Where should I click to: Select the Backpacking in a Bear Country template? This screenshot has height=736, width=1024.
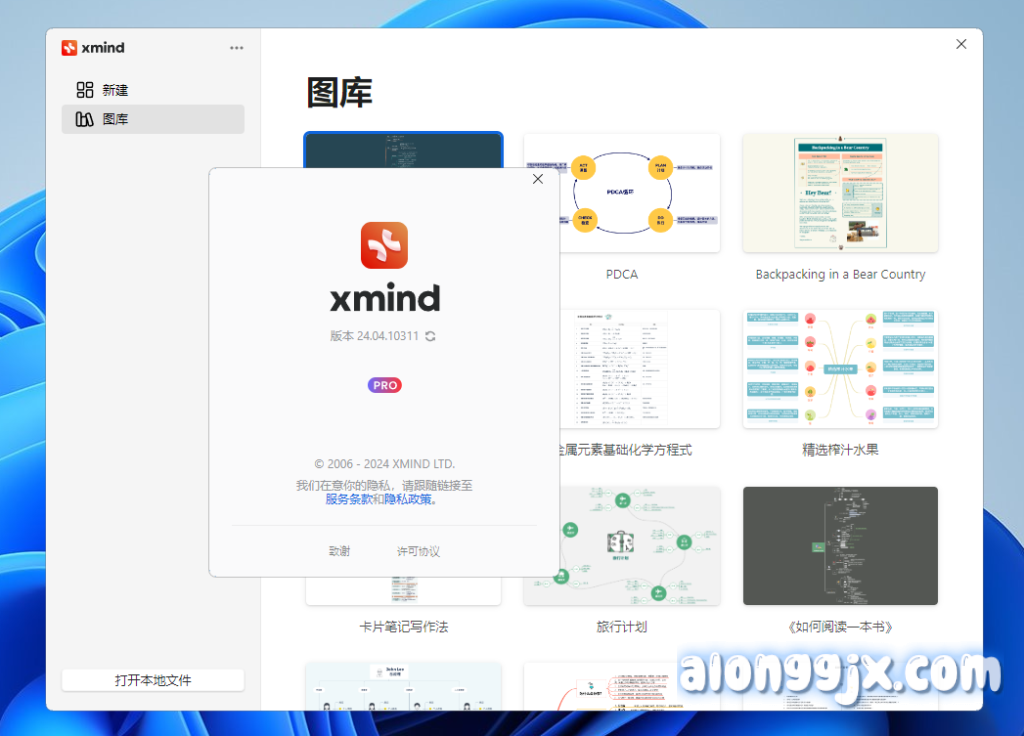pyautogui.click(x=840, y=193)
